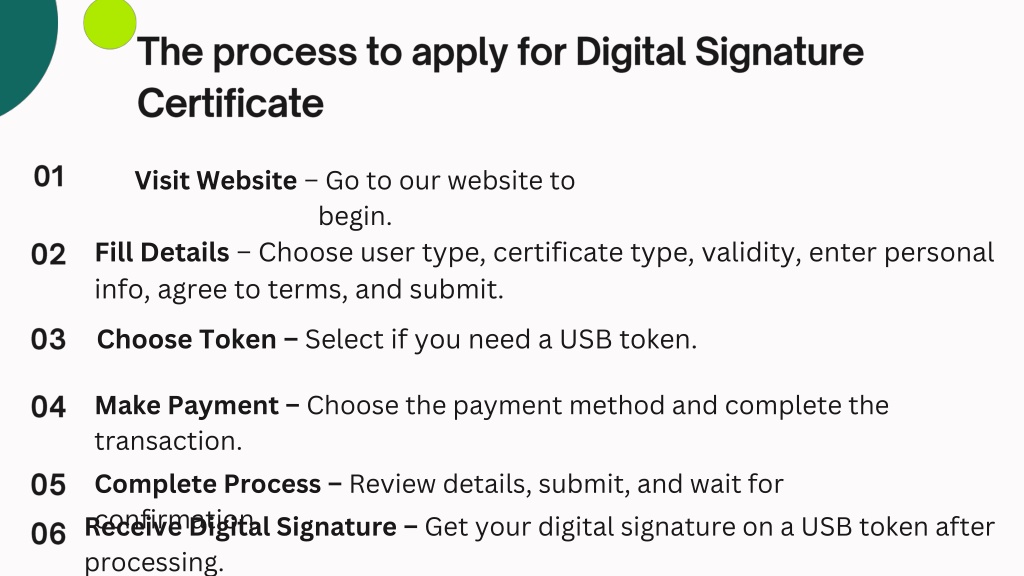This screenshot has height=576, width=1024.
Task: Click the word 'begin.' under Visit Website
Action: 355,217
